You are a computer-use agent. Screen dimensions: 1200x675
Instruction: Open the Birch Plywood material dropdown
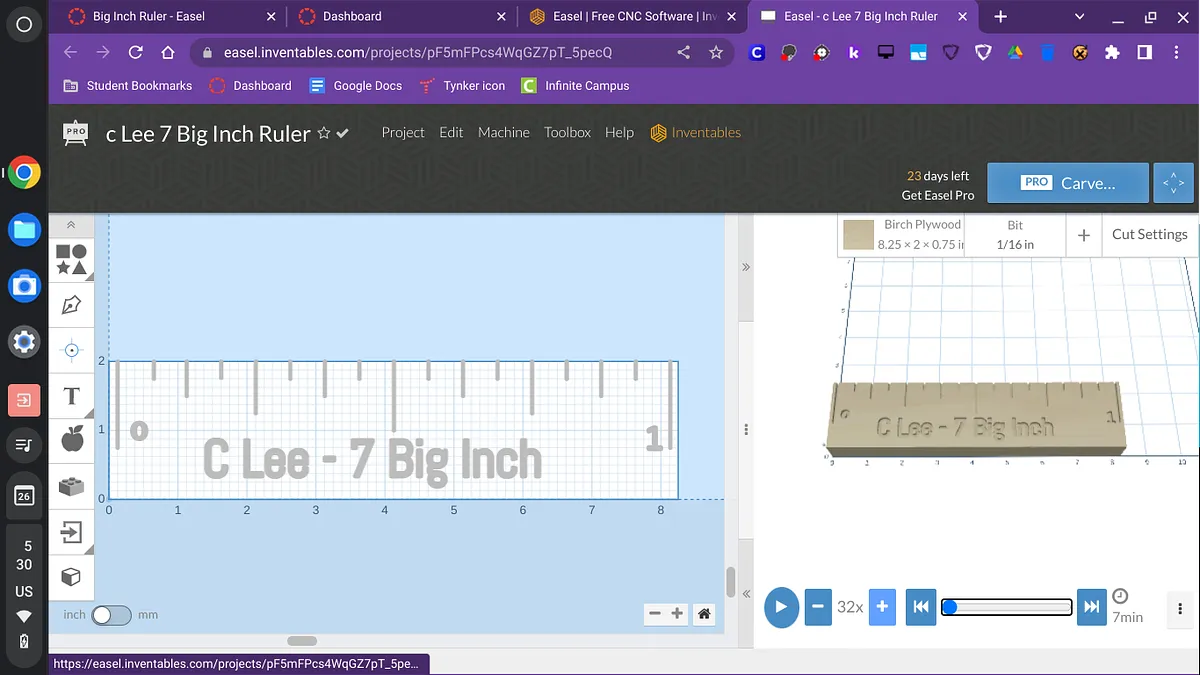[x=901, y=235]
